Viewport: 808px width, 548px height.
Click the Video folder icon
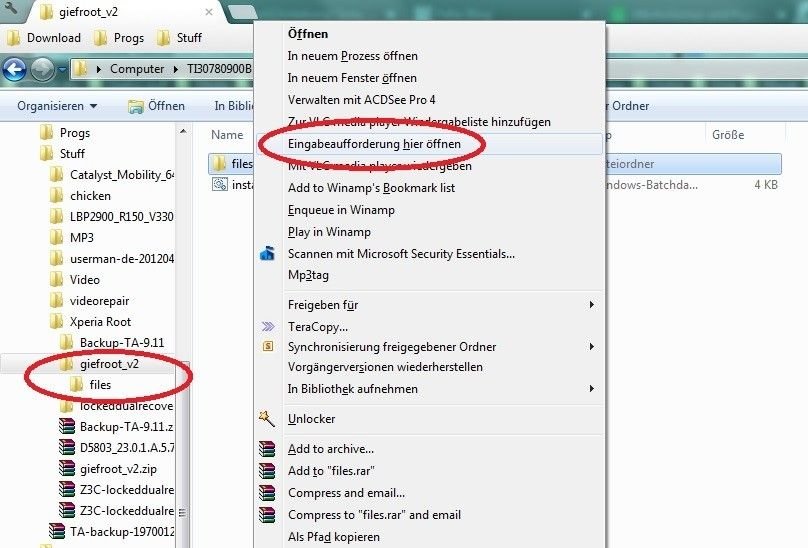pyautogui.click(x=57, y=280)
